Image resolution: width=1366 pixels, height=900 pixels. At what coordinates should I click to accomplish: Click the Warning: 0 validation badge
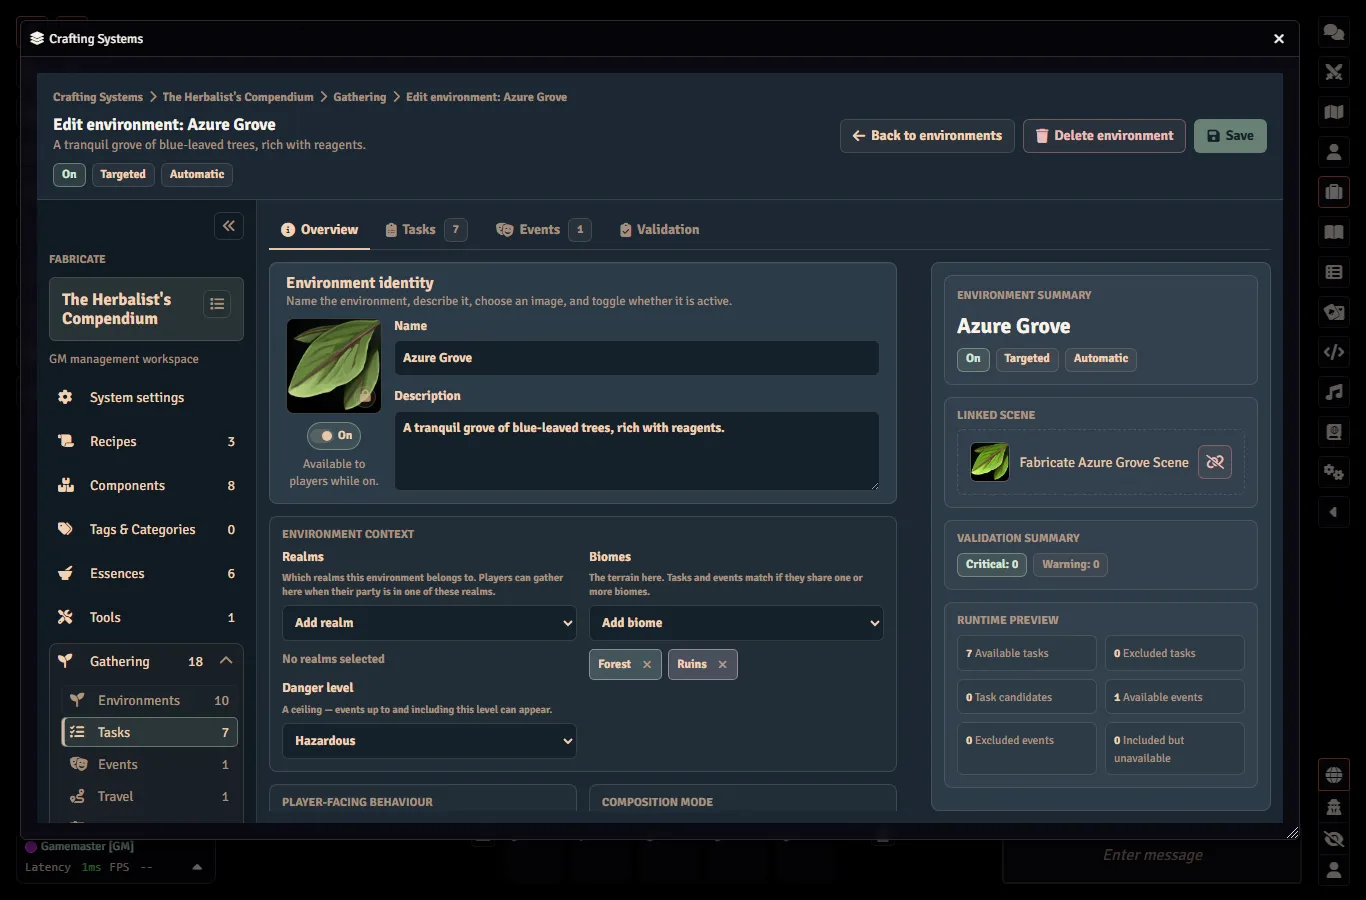point(1071,565)
